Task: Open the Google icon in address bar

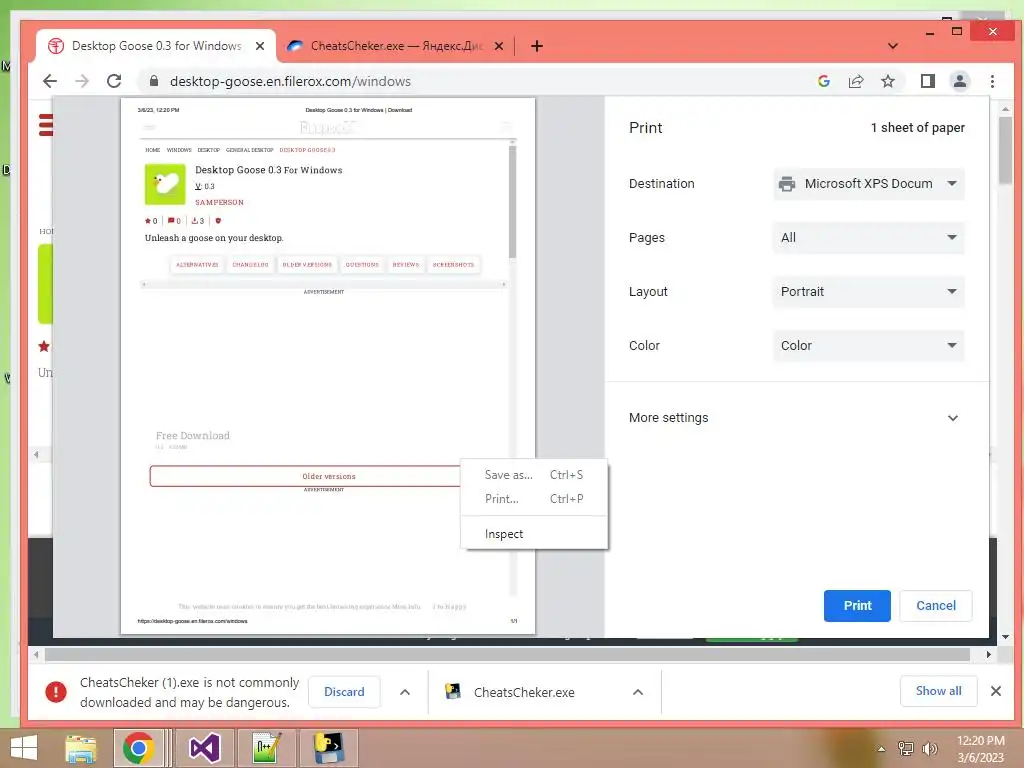Action: (x=824, y=81)
